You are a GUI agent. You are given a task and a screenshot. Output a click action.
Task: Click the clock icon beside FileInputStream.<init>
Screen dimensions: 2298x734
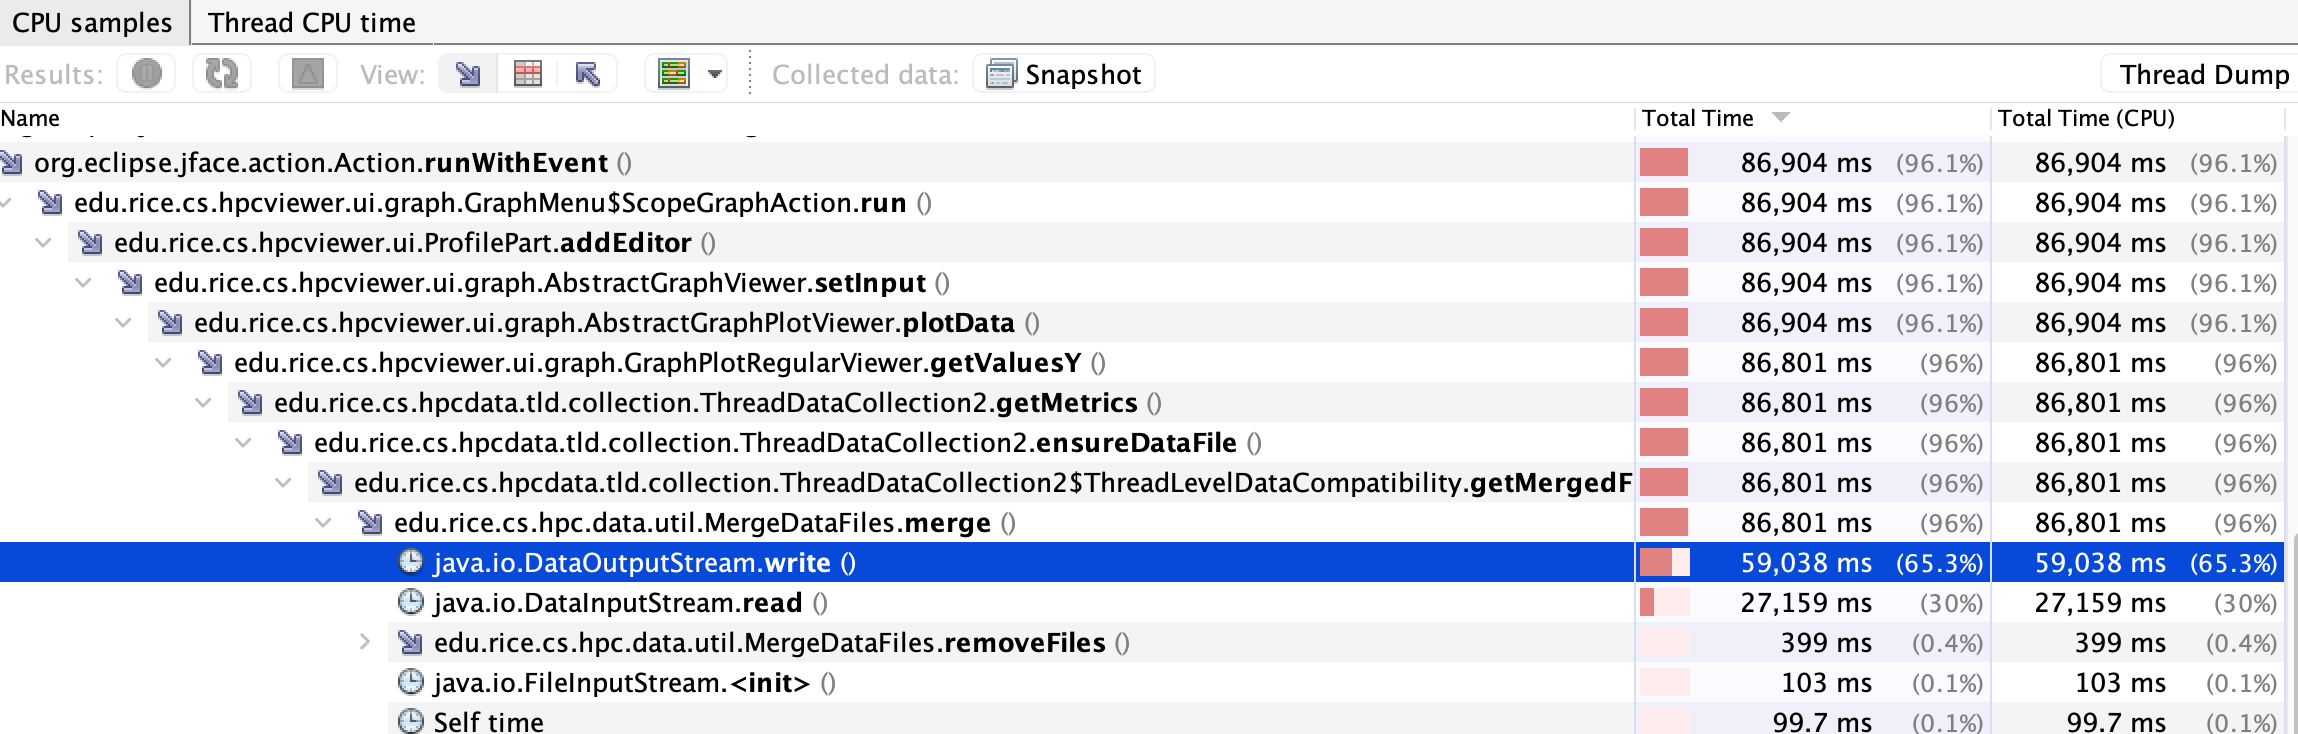pos(412,682)
